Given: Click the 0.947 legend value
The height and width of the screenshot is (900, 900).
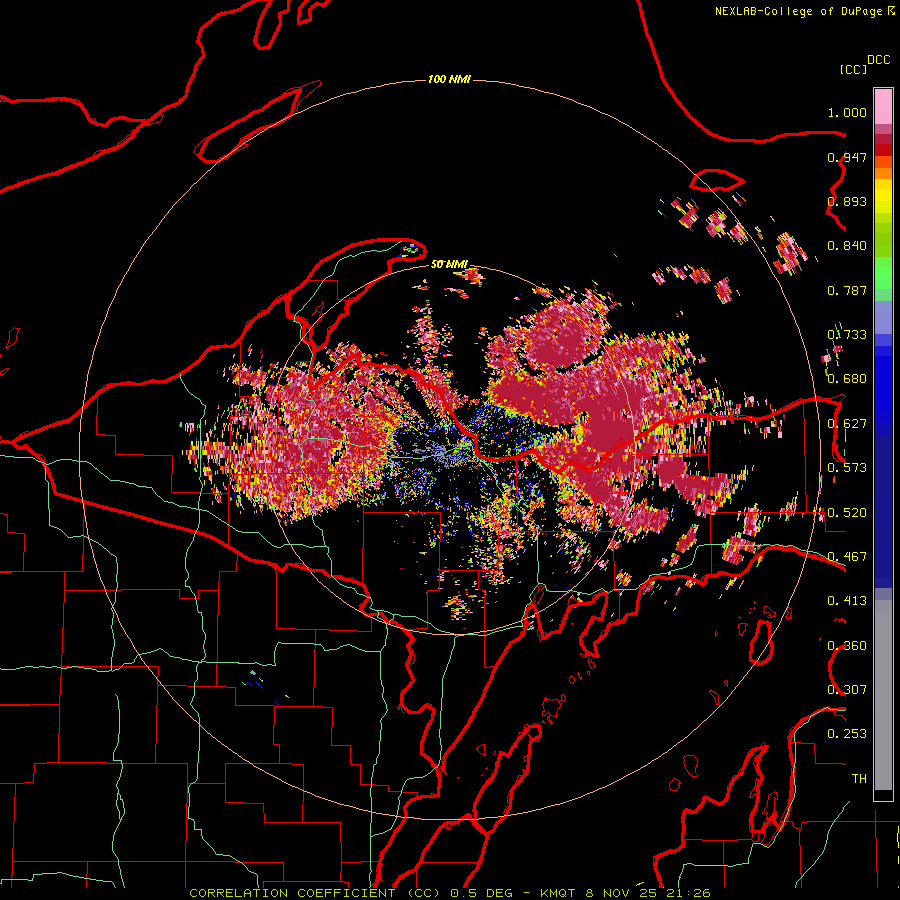Looking at the screenshot, I should pos(847,157).
